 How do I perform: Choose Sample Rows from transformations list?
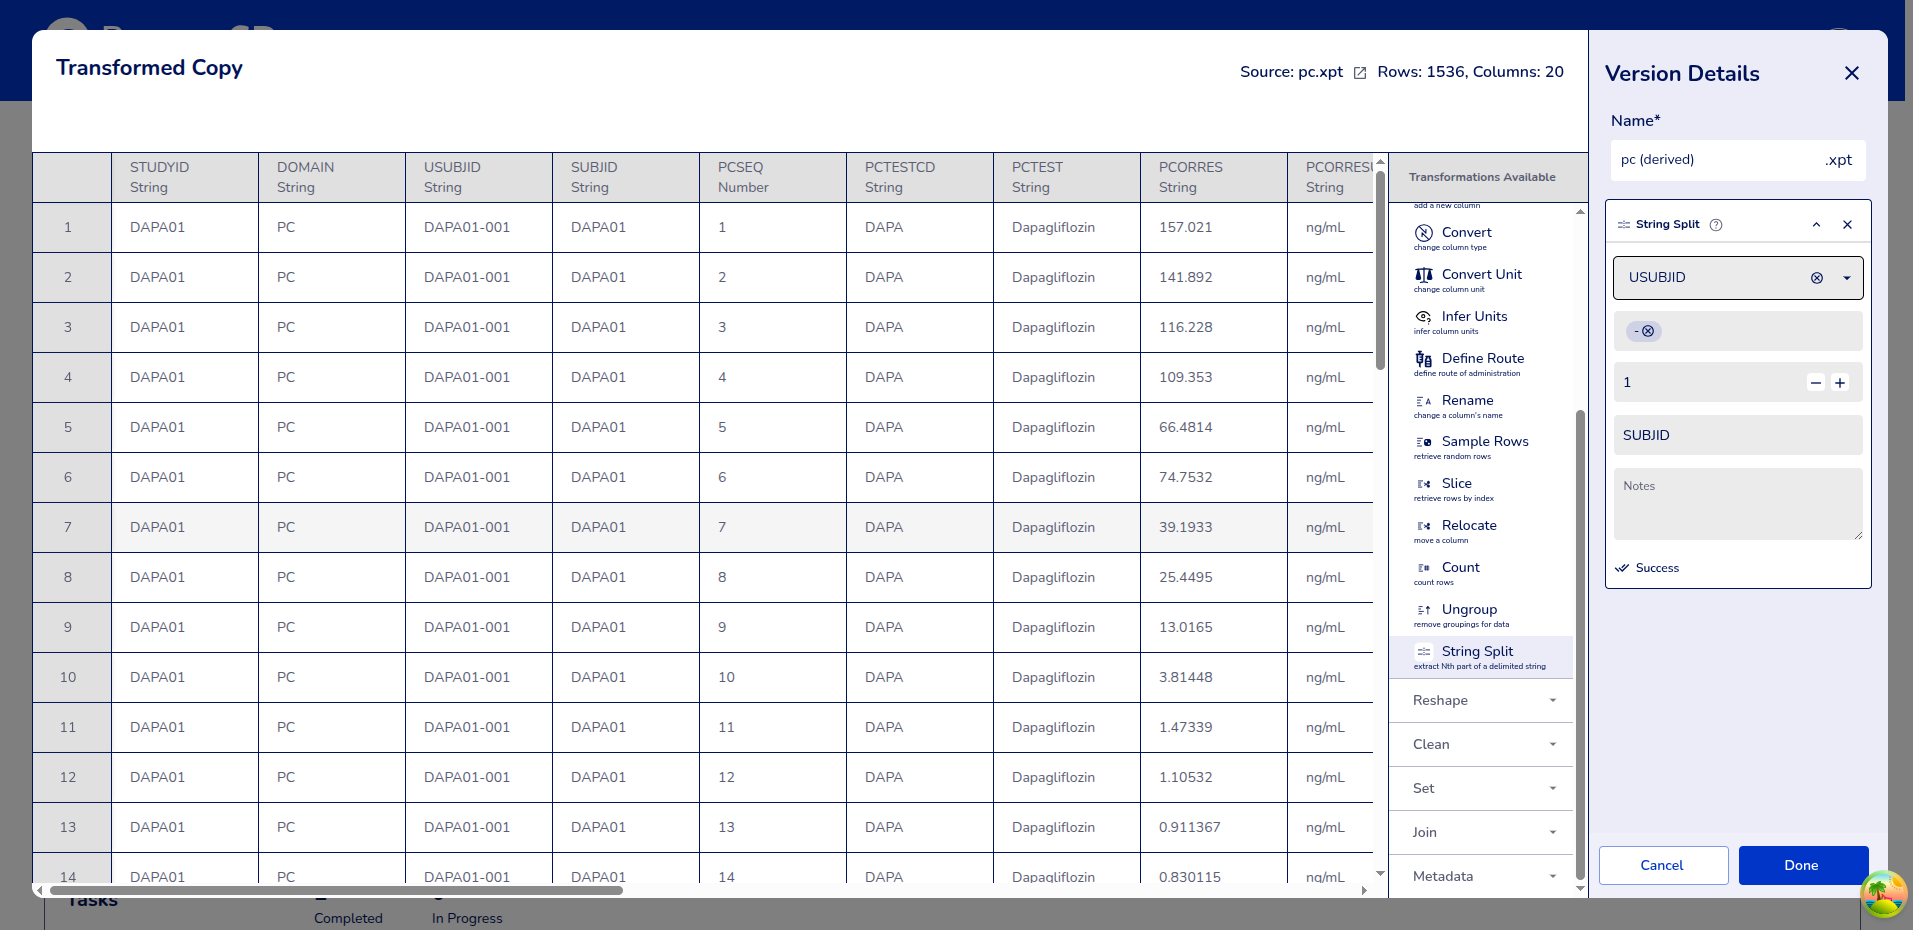click(x=1484, y=442)
